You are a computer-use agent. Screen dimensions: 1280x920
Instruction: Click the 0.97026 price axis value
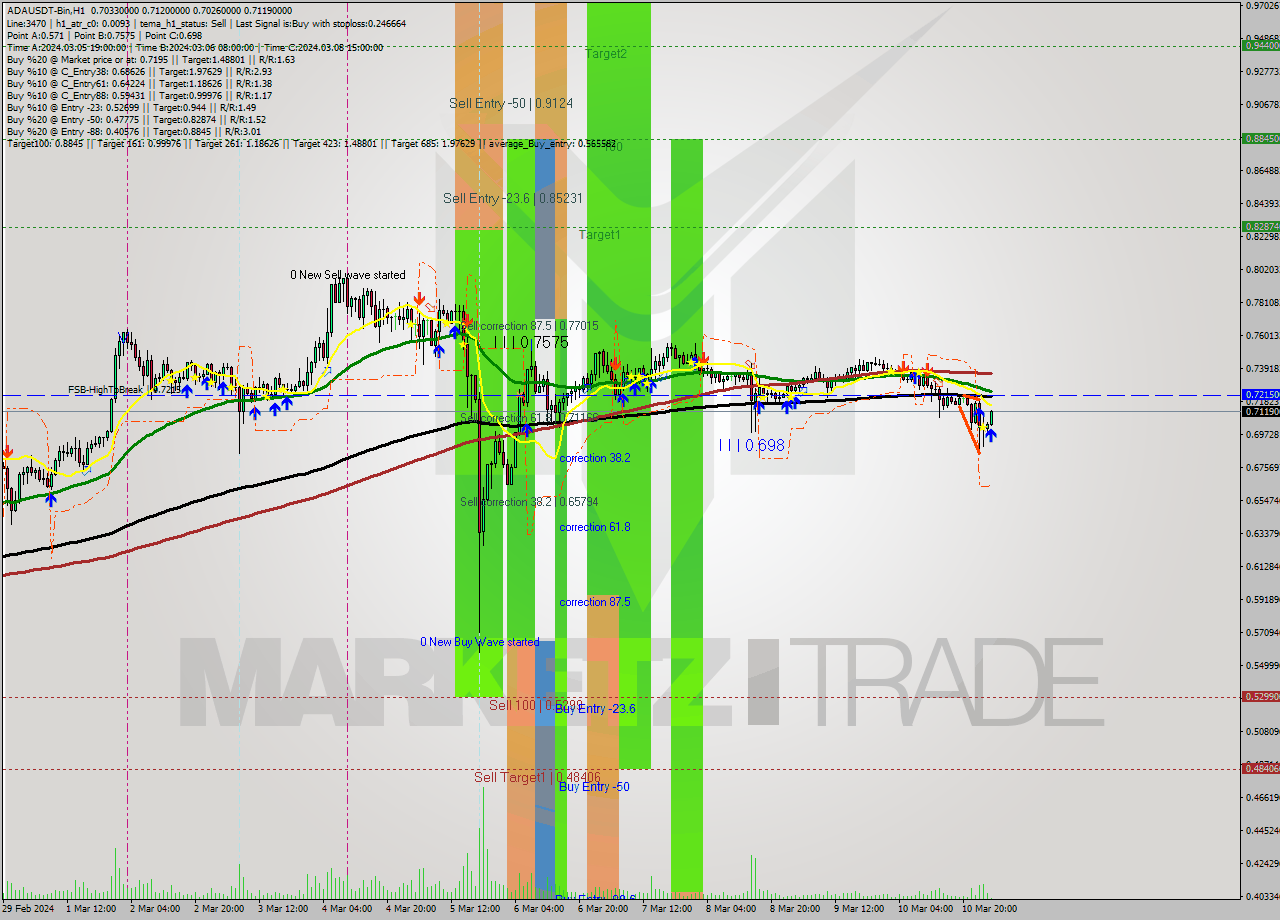click(1262, 5)
